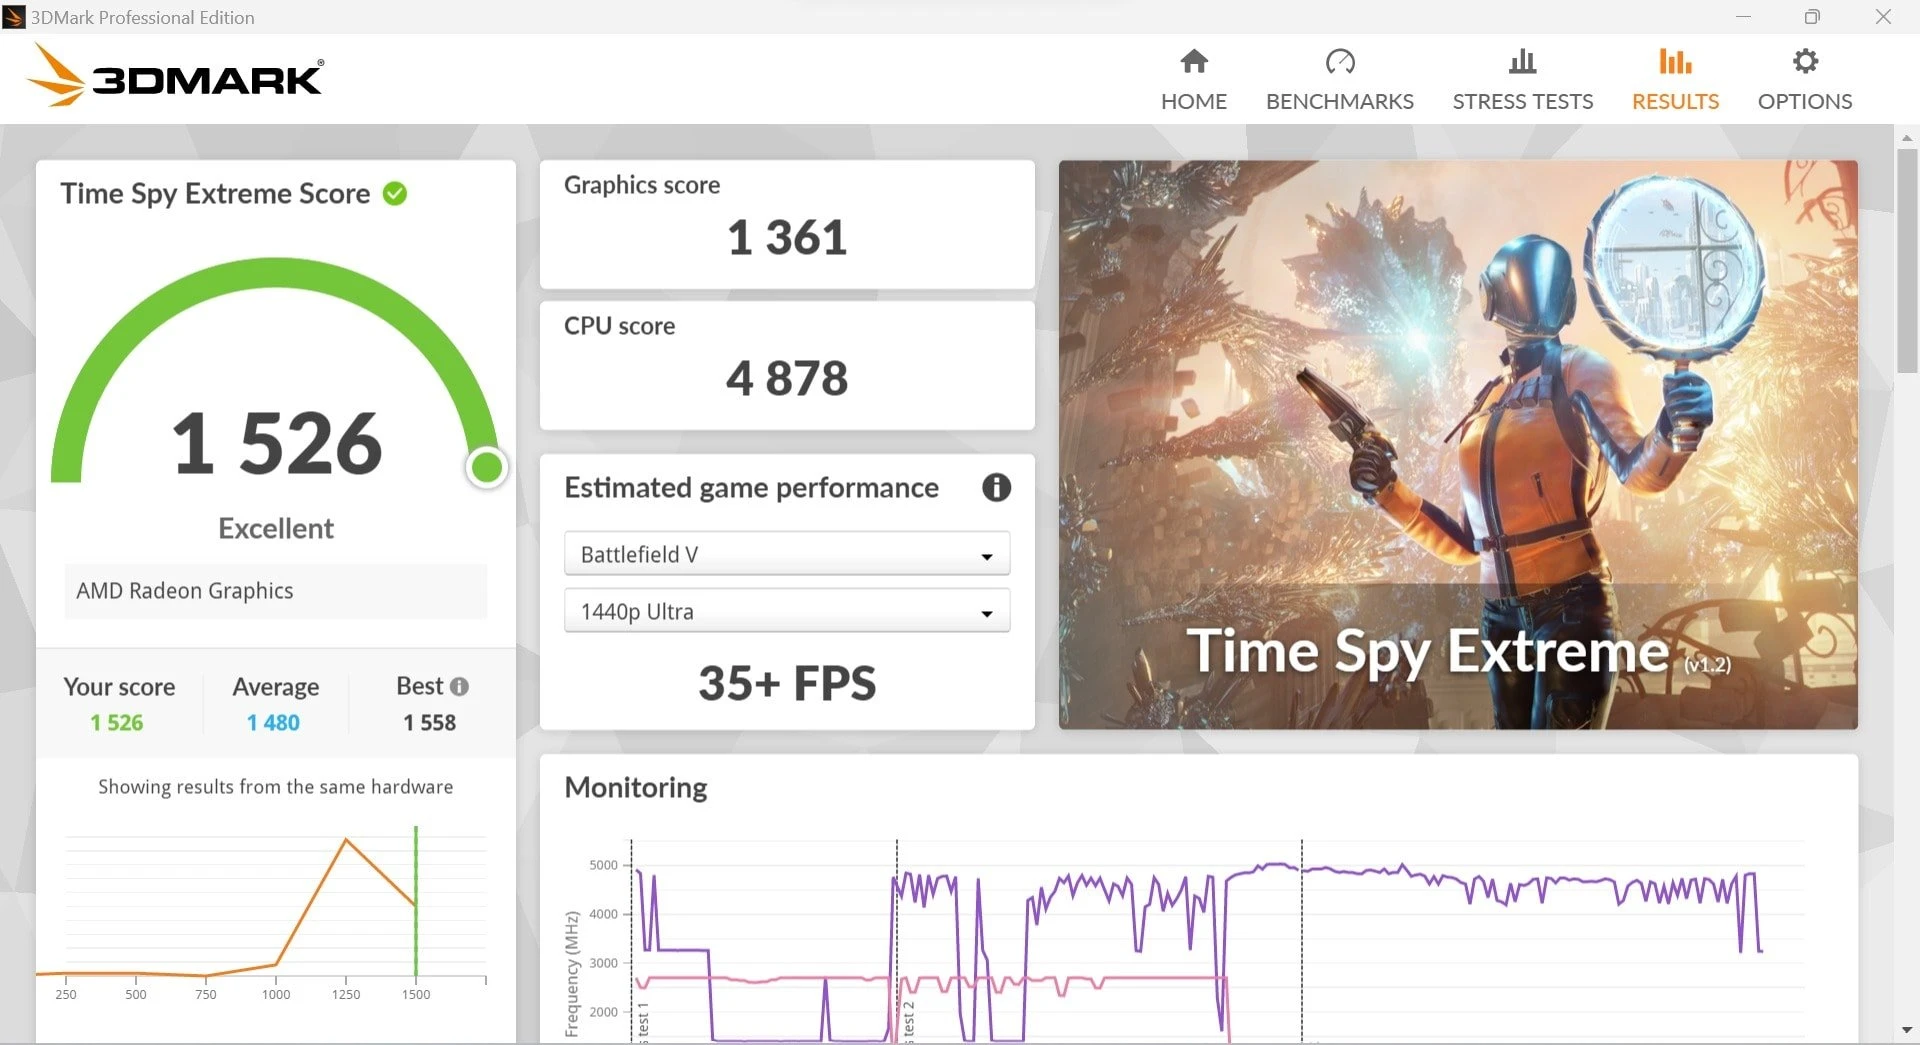Click the green score gauge indicator knob
The image size is (1920, 1045).
click(x=487, y=467)
